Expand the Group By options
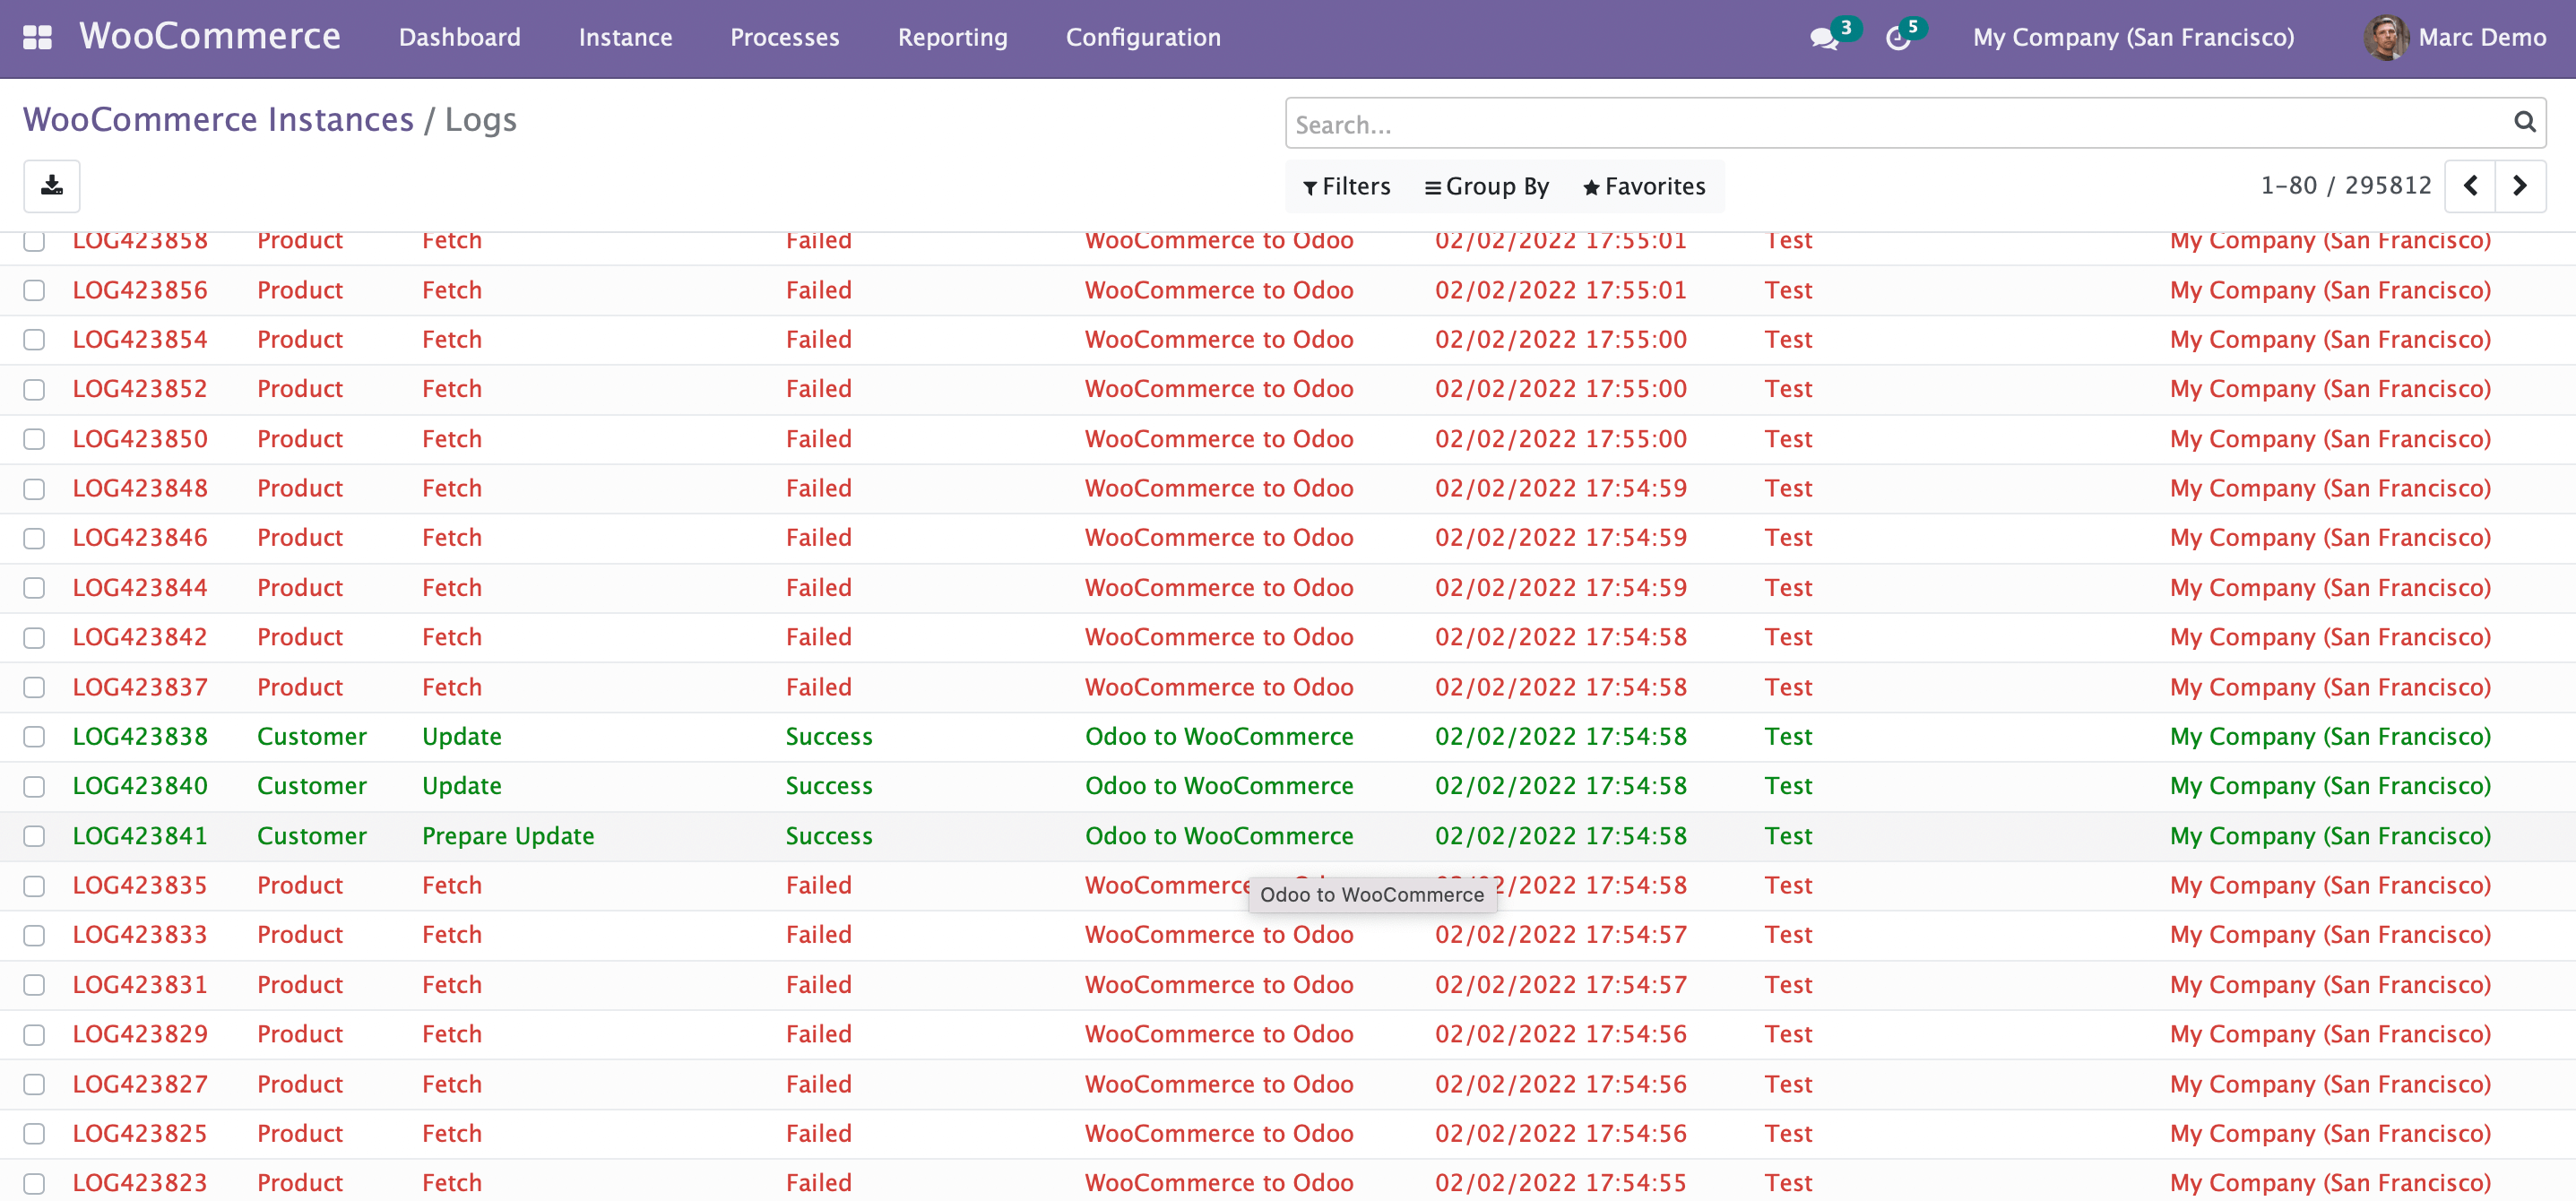2576x1201 pixels. tap(1487, 186)
